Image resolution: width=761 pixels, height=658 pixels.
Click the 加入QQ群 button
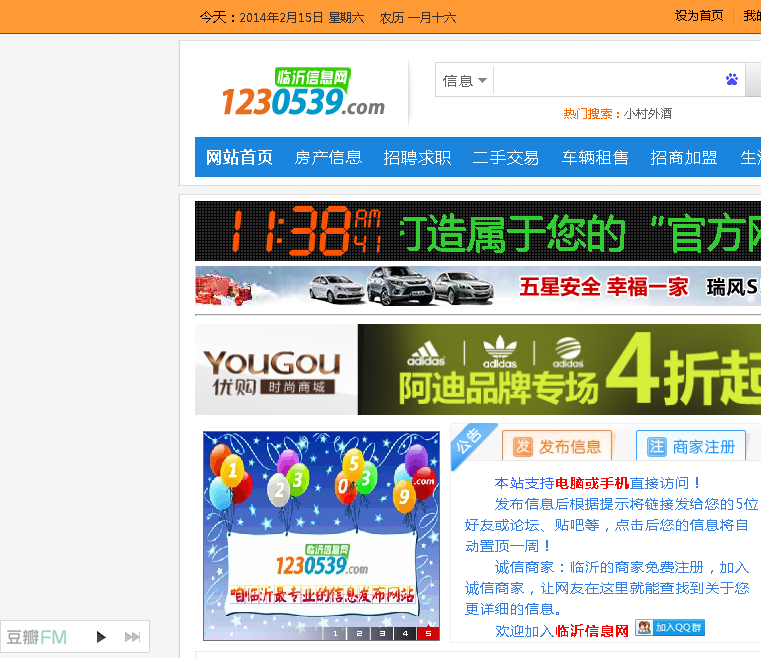coord(670,628)
